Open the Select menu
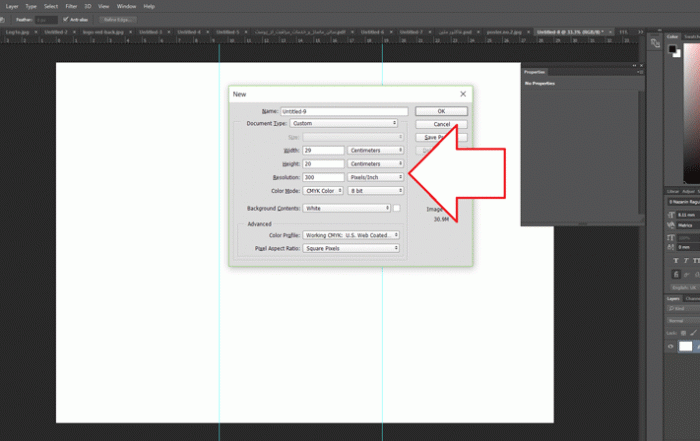Viewport: 700px width, 441px height. [51, 6]
